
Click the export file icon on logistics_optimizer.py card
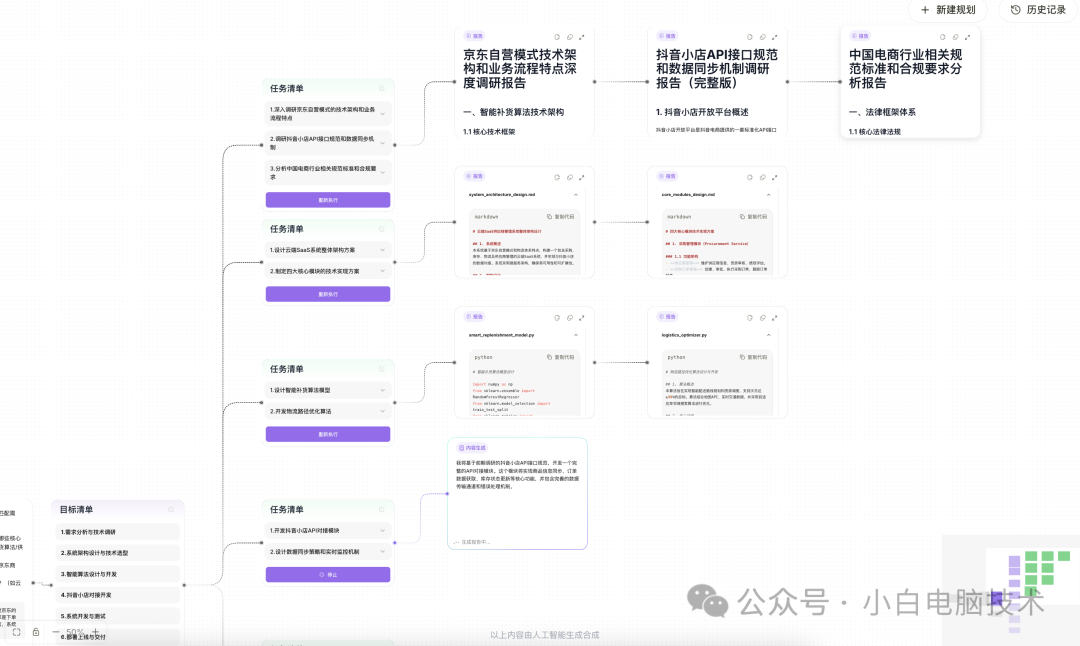pyautogui.click(x=750, y=318)
